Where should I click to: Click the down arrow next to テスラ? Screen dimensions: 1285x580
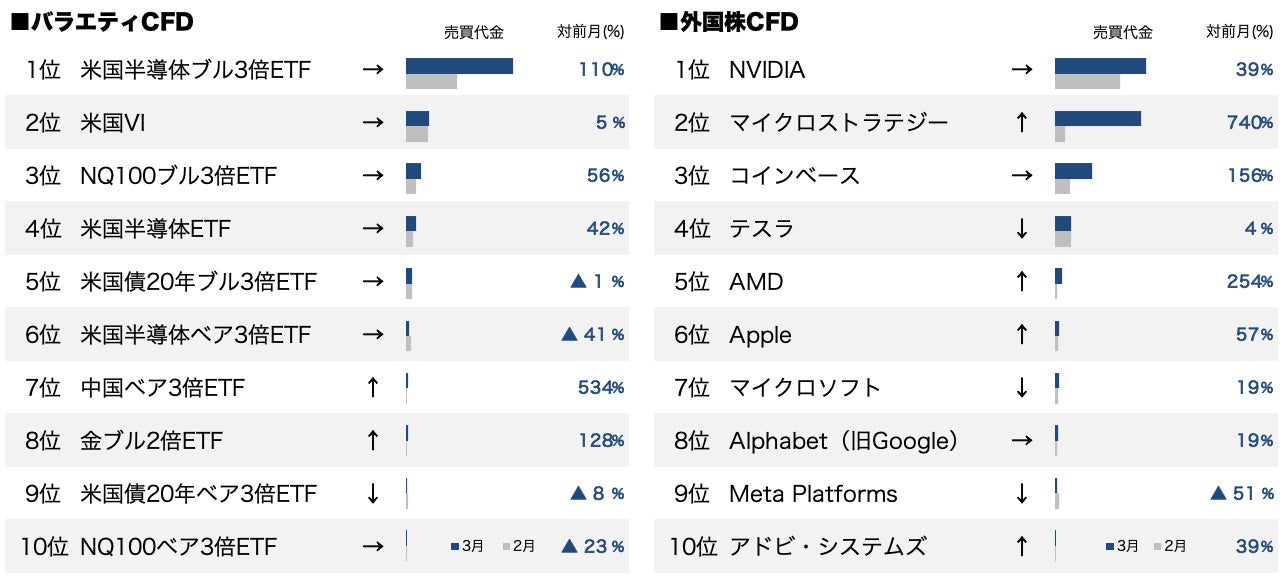pyautogui.click(x=1021, y=229)
